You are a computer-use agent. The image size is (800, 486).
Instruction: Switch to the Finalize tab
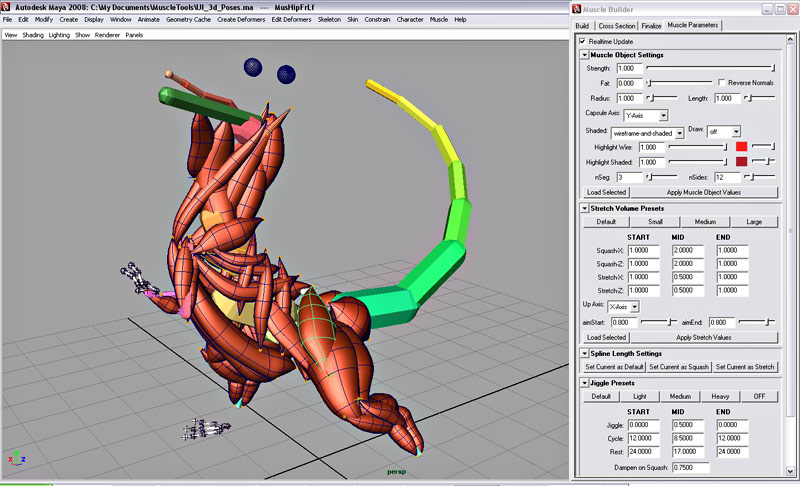pyautogui.click(x=651, y=26)
